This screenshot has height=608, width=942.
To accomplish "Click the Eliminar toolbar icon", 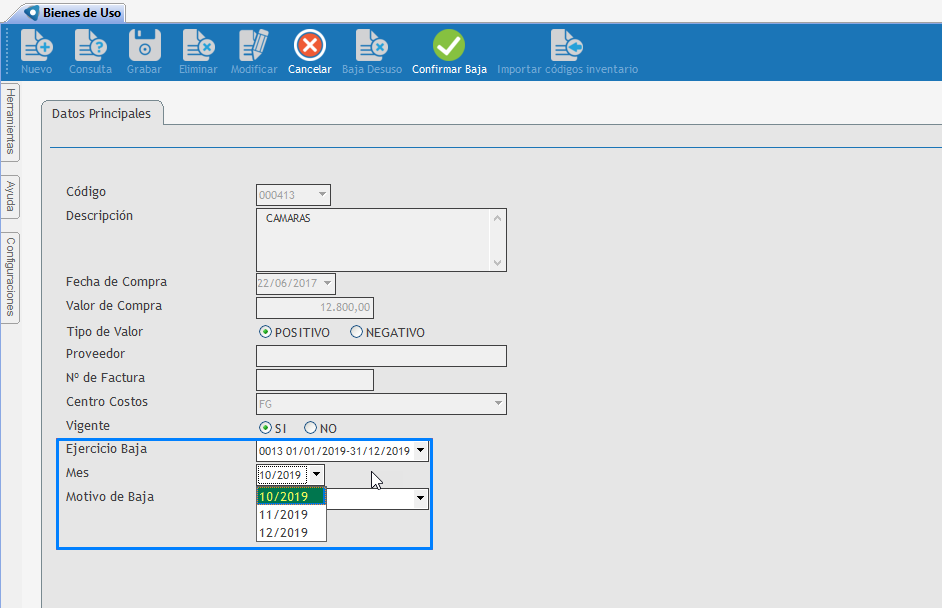I will [197, 46].
